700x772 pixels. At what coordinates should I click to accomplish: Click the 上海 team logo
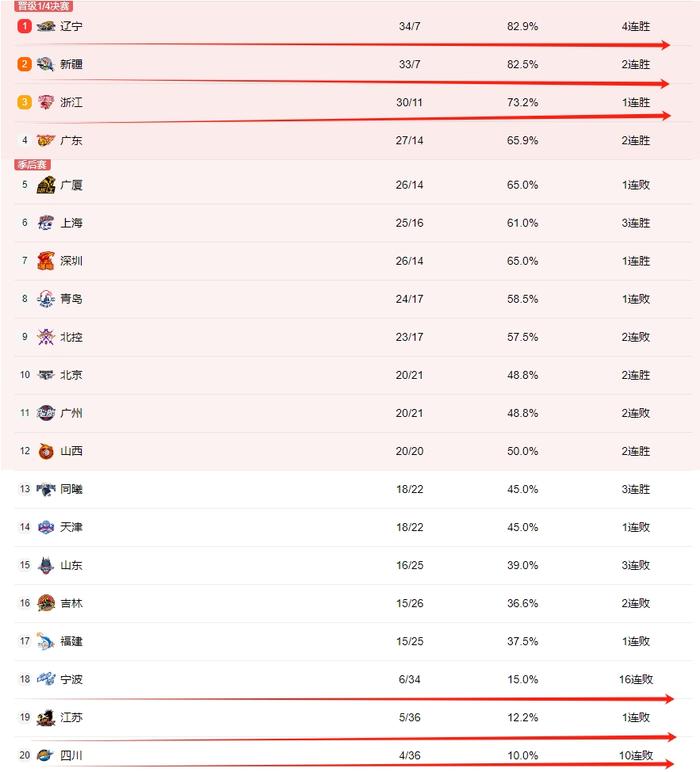coord(46,223)
